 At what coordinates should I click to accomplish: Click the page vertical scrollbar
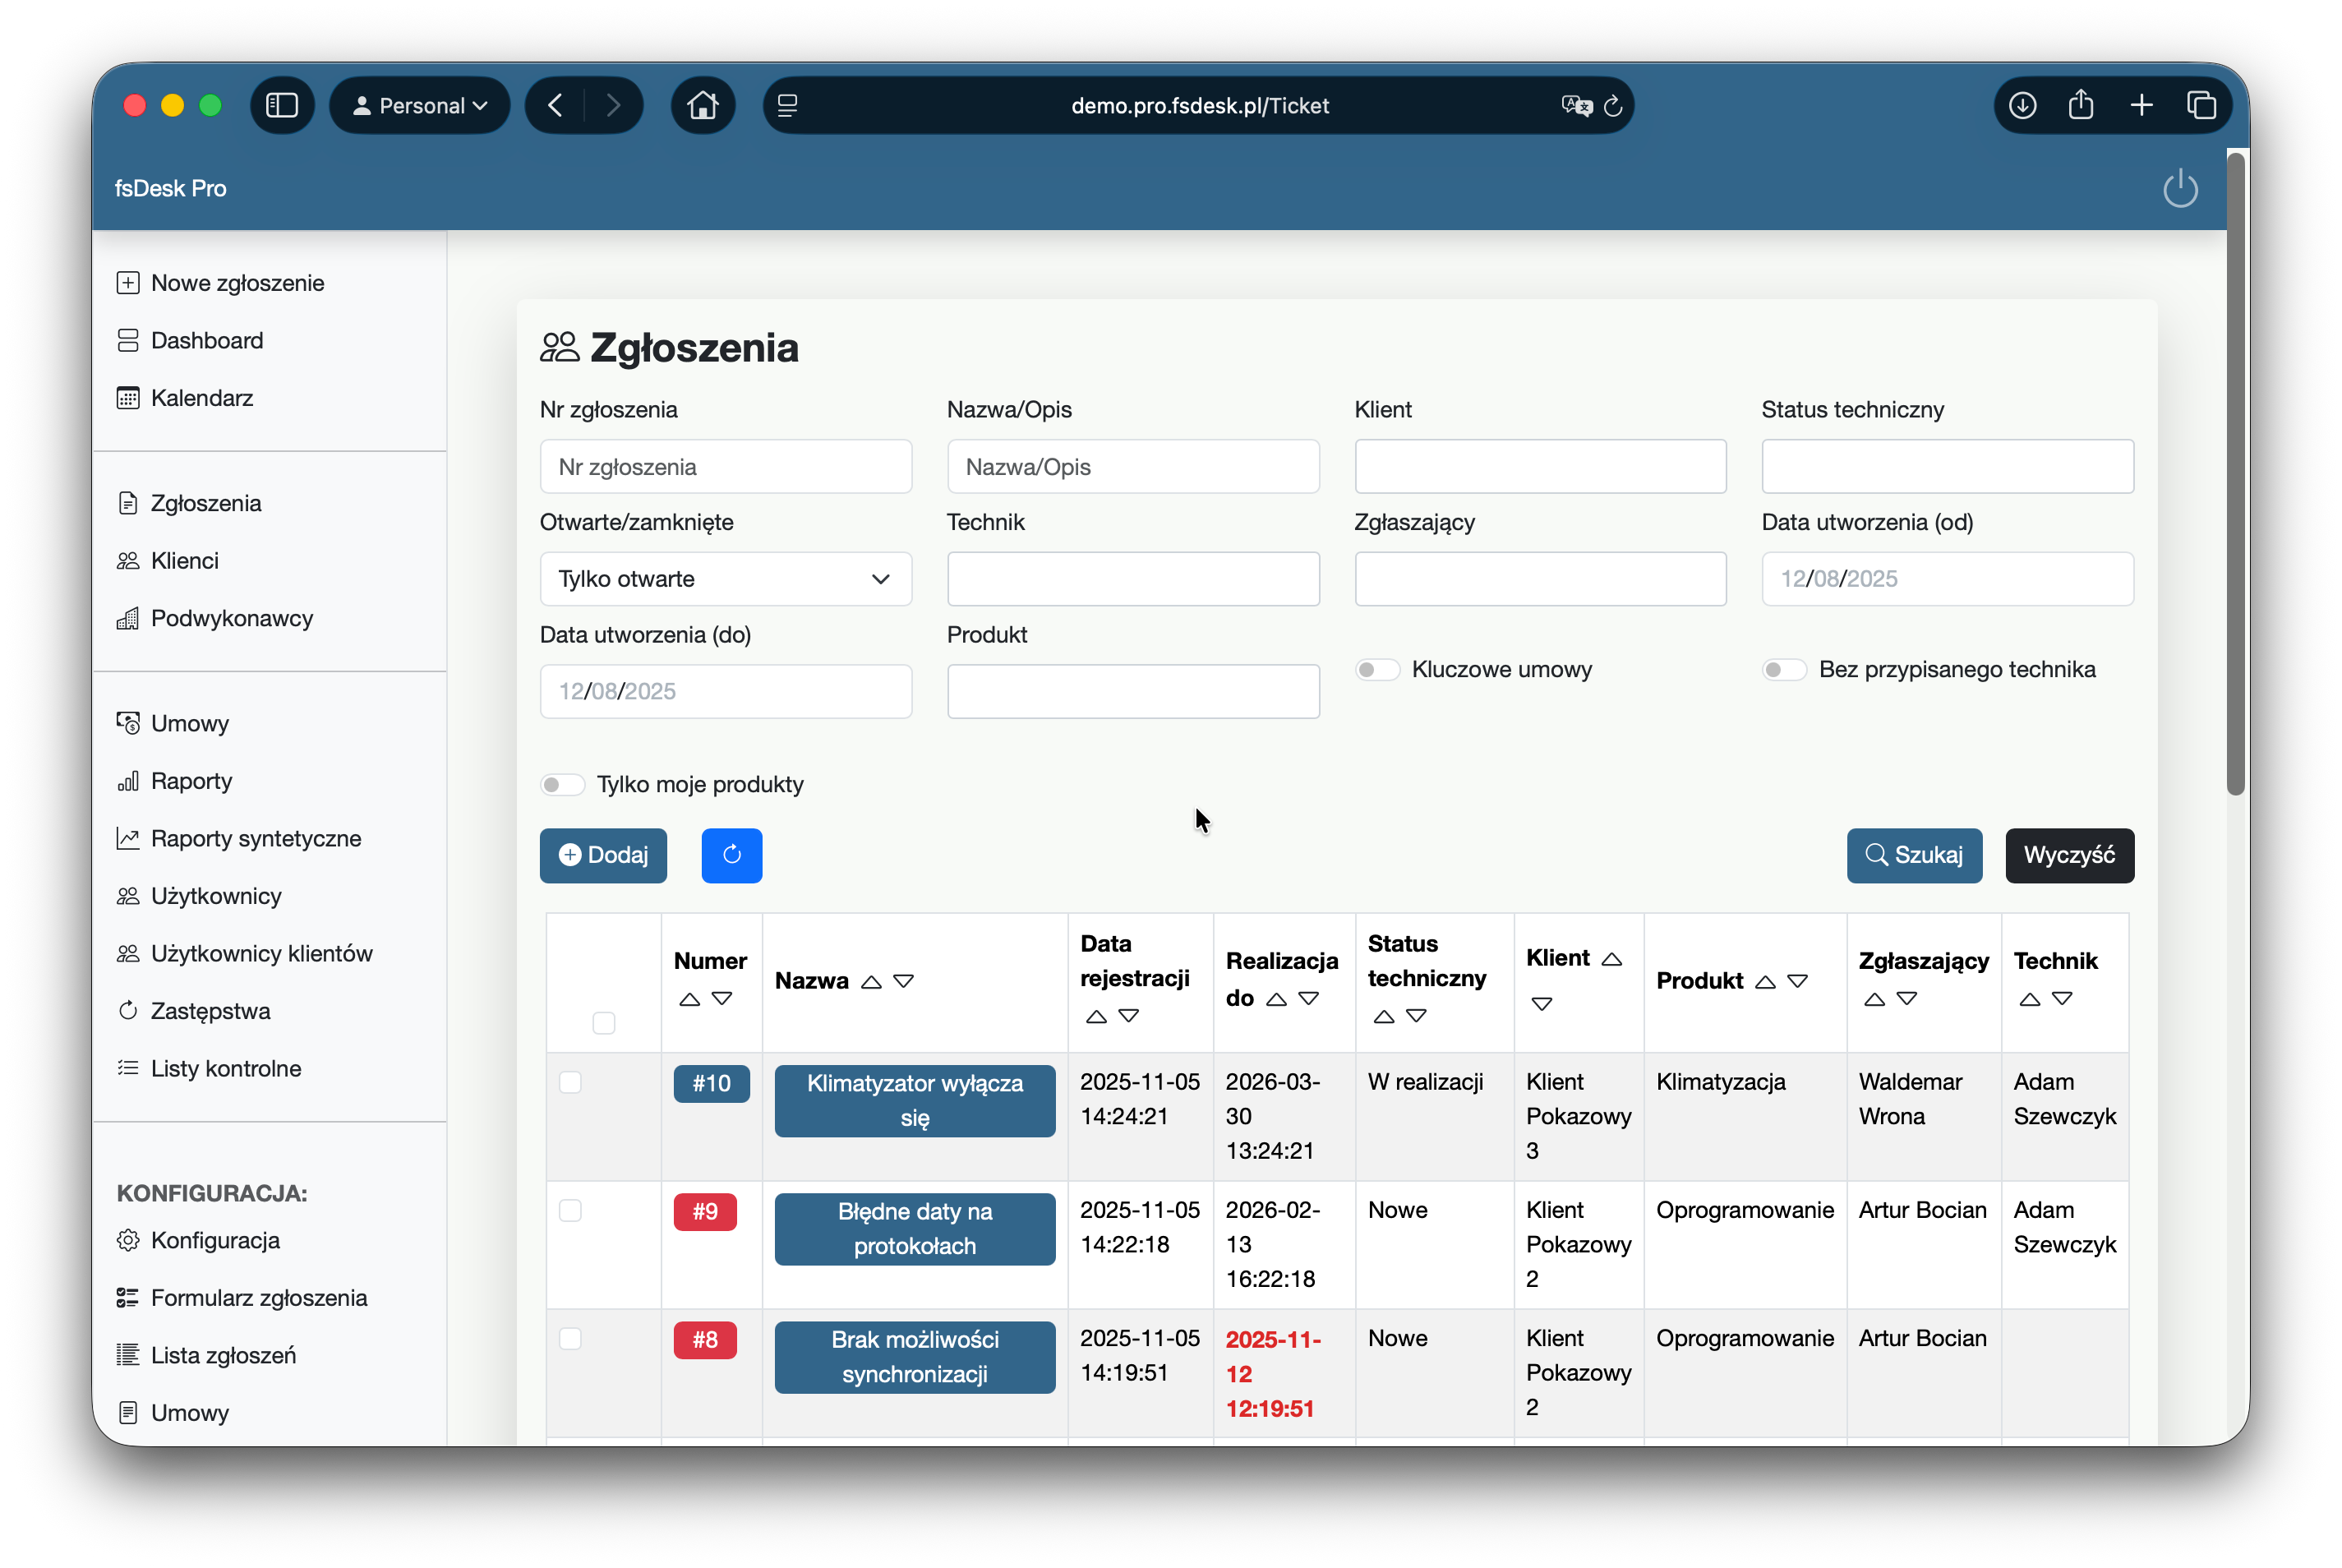pos(2236,470)
